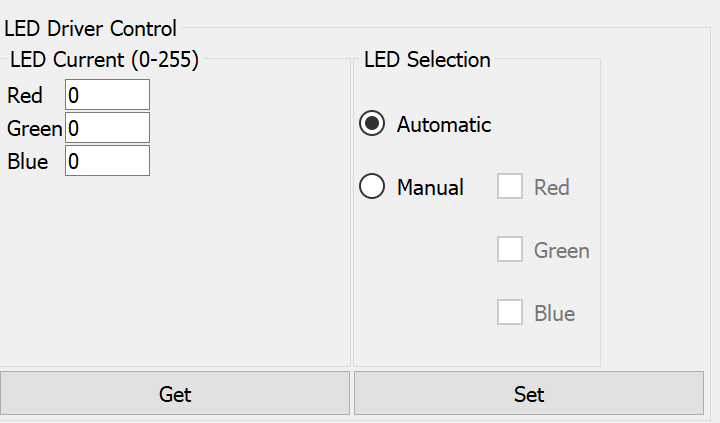Enable the Green LED selection checkbox
This screenshot has height=423, width=720.
tap(510, 250)
